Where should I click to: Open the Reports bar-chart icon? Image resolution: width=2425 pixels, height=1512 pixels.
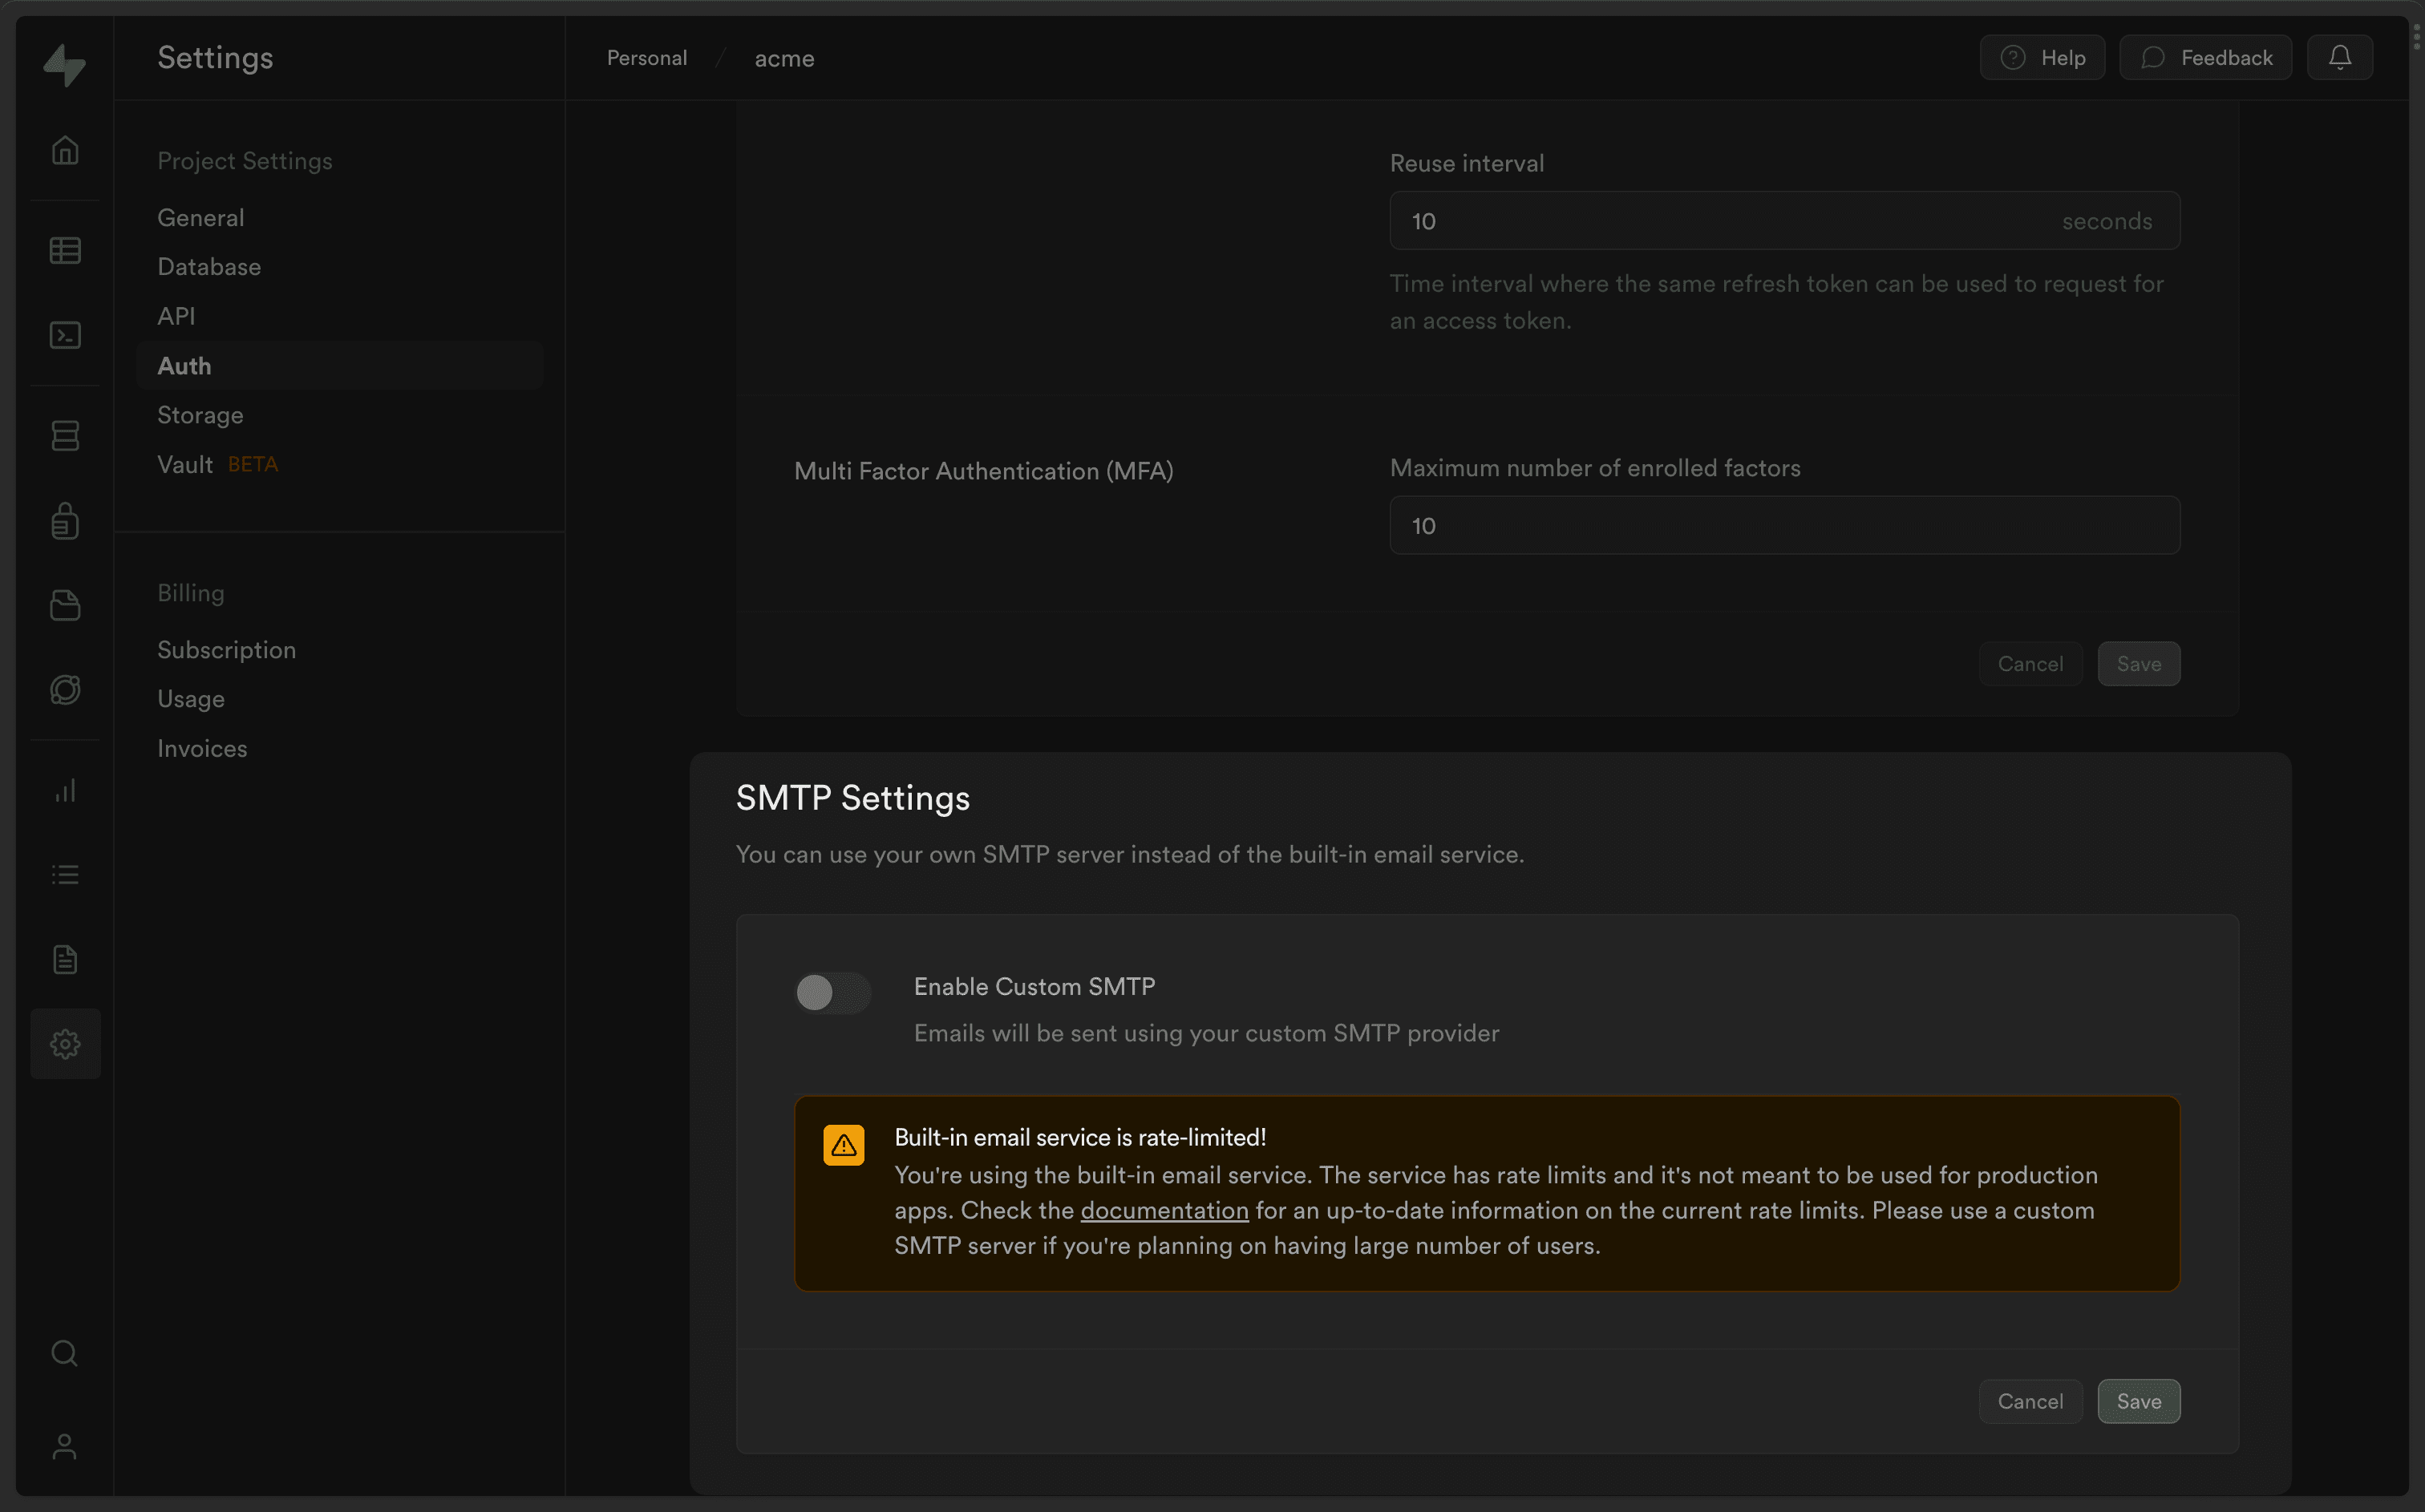coord(65,790)
